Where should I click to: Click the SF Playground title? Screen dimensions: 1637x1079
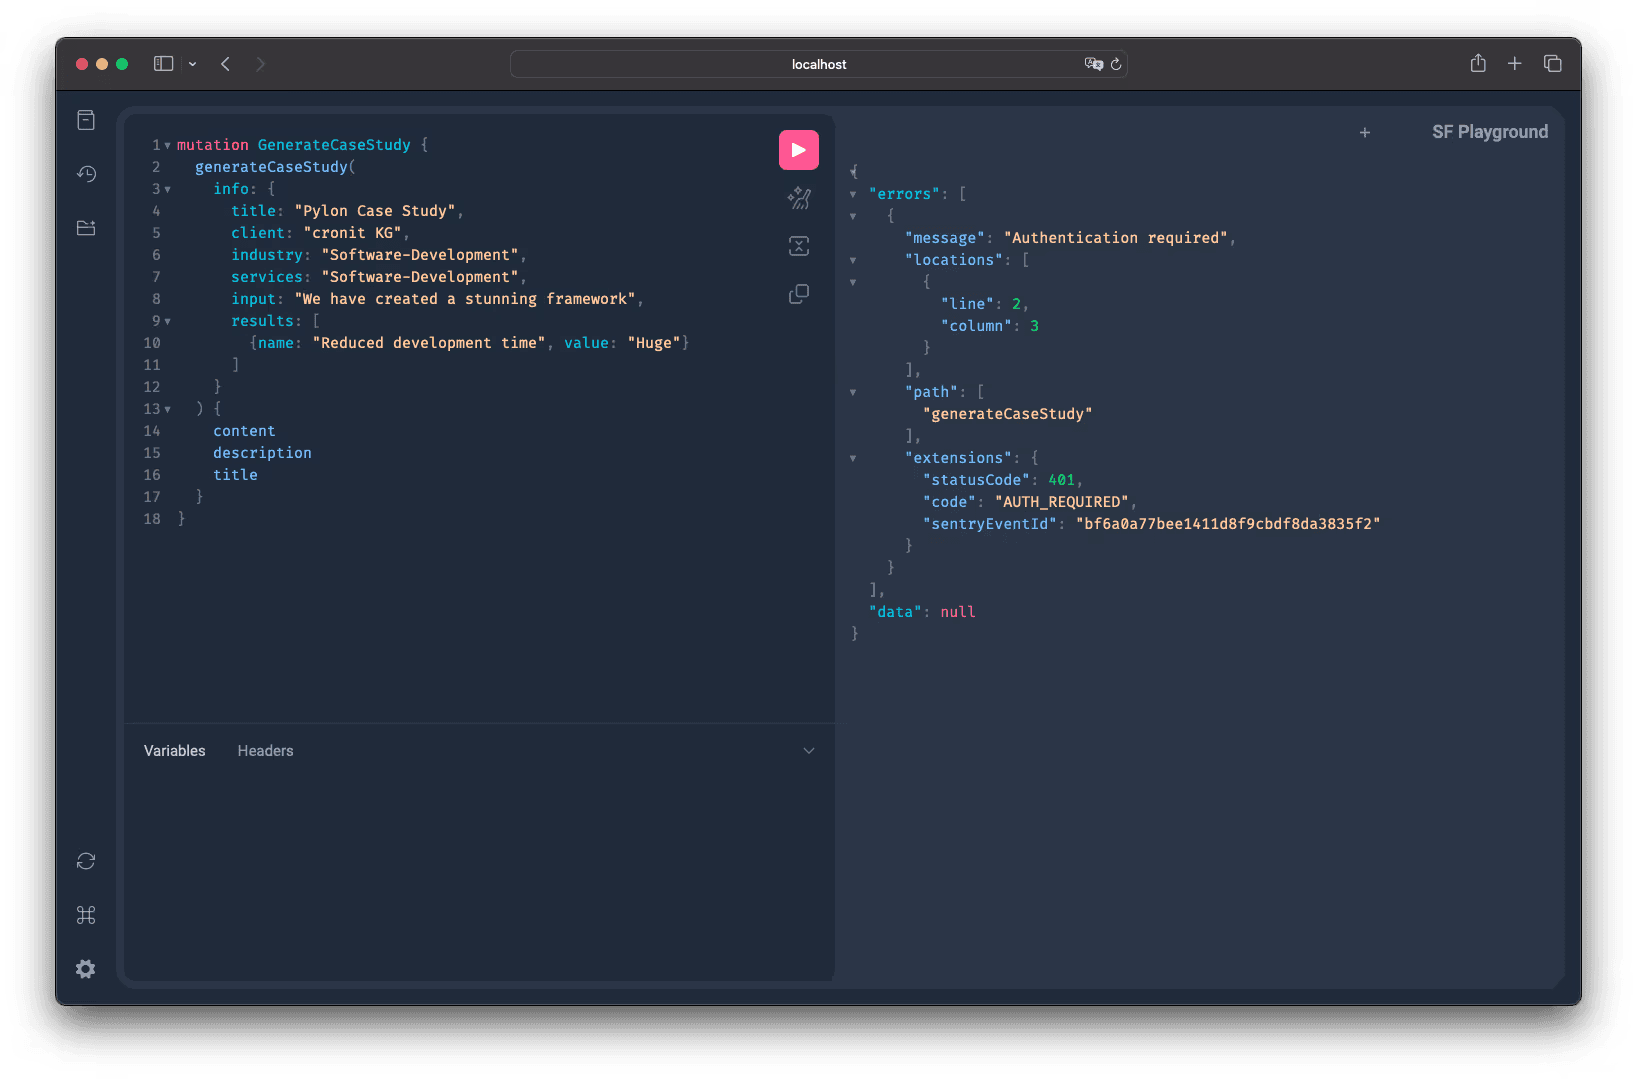[x=1490, y=131]
